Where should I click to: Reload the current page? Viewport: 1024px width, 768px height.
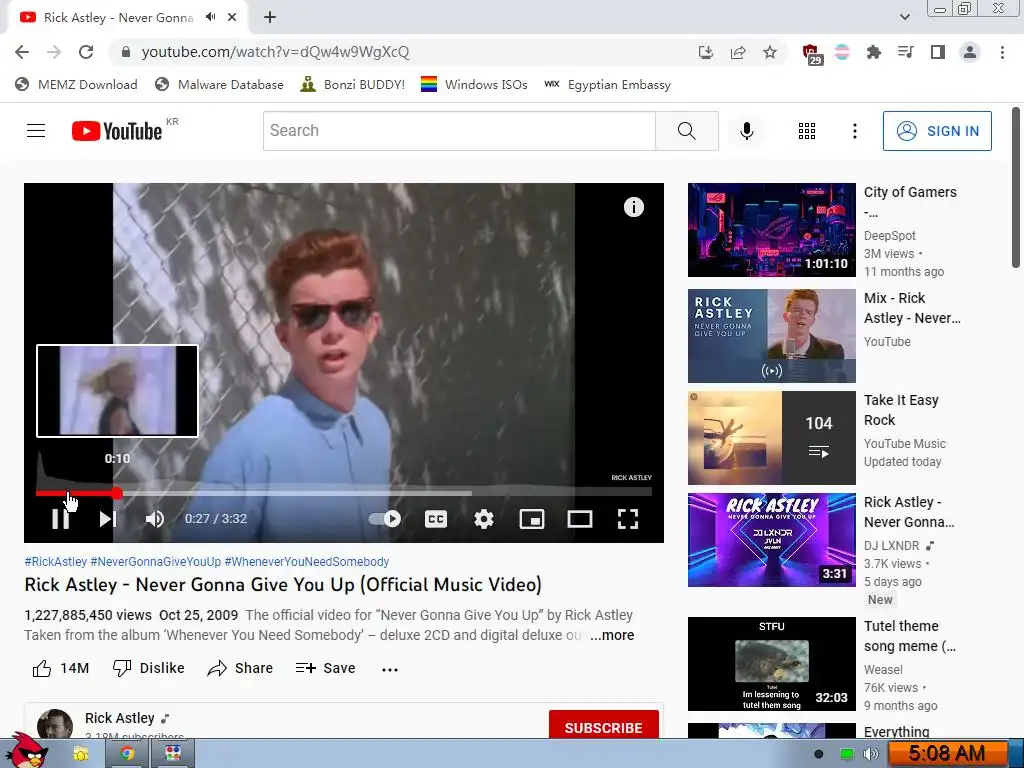tap(86, 52)
